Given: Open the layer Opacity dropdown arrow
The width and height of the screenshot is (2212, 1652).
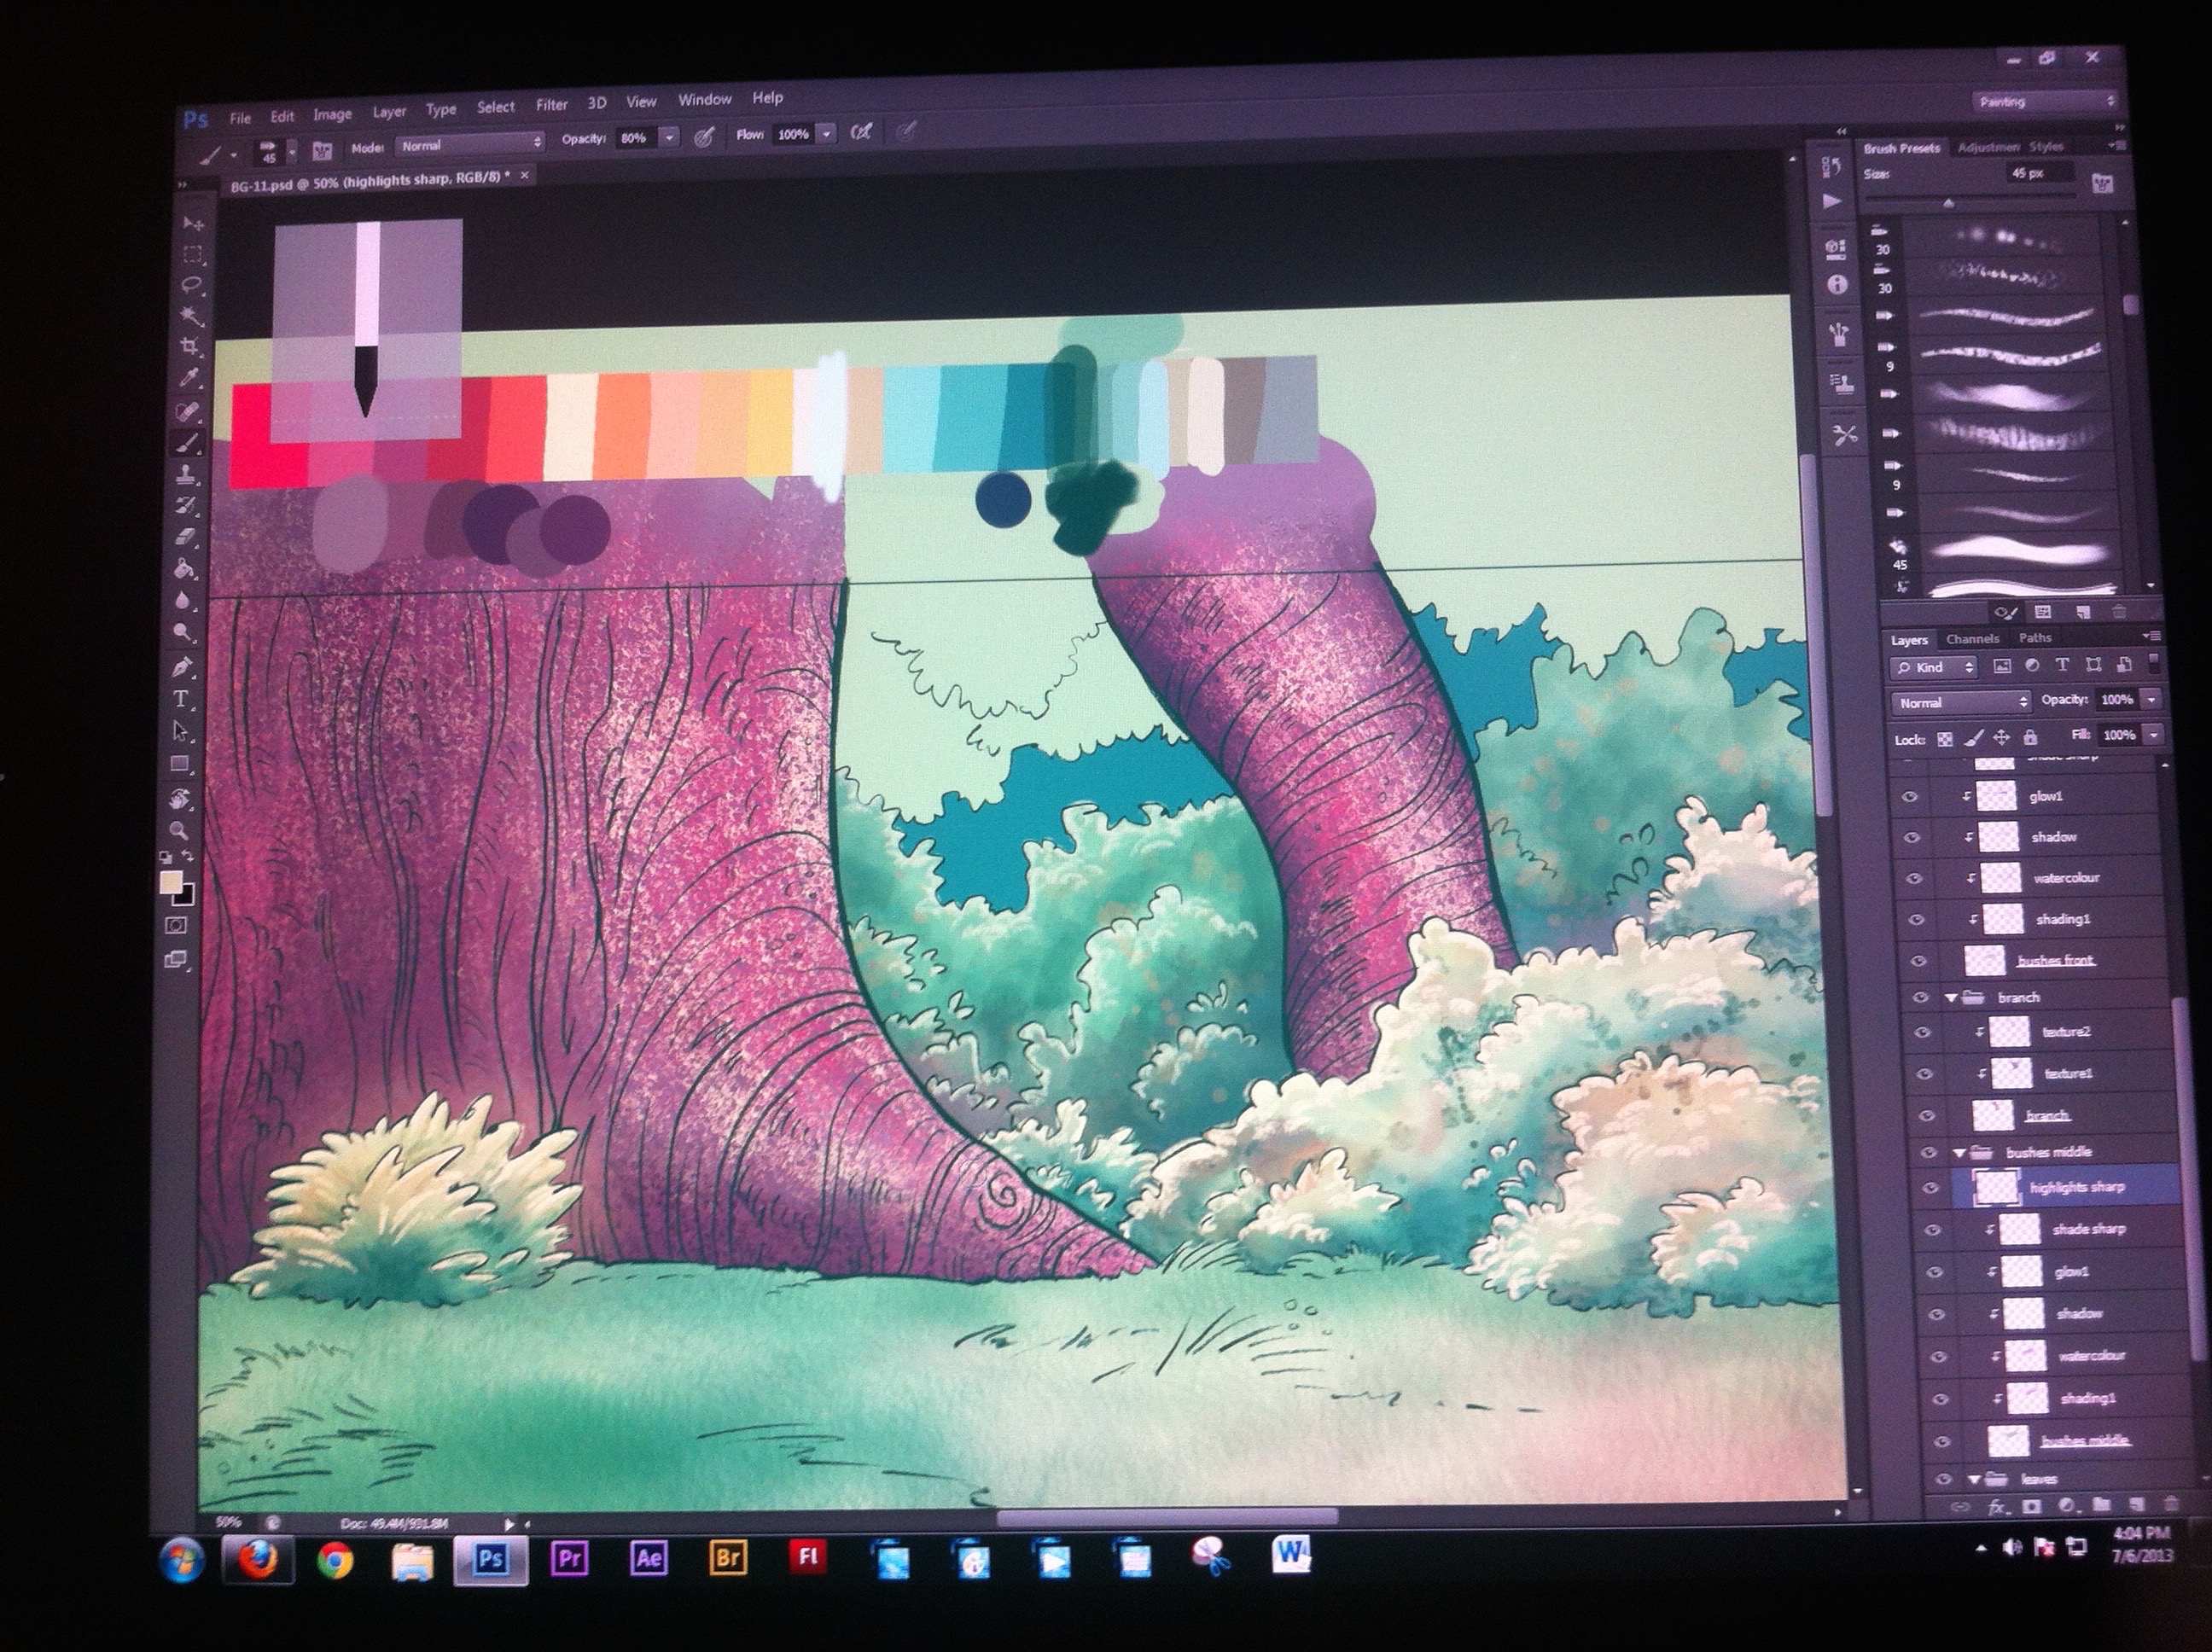Looking at the screenshot, I should pyautogui.click(x=2151, y=699).
